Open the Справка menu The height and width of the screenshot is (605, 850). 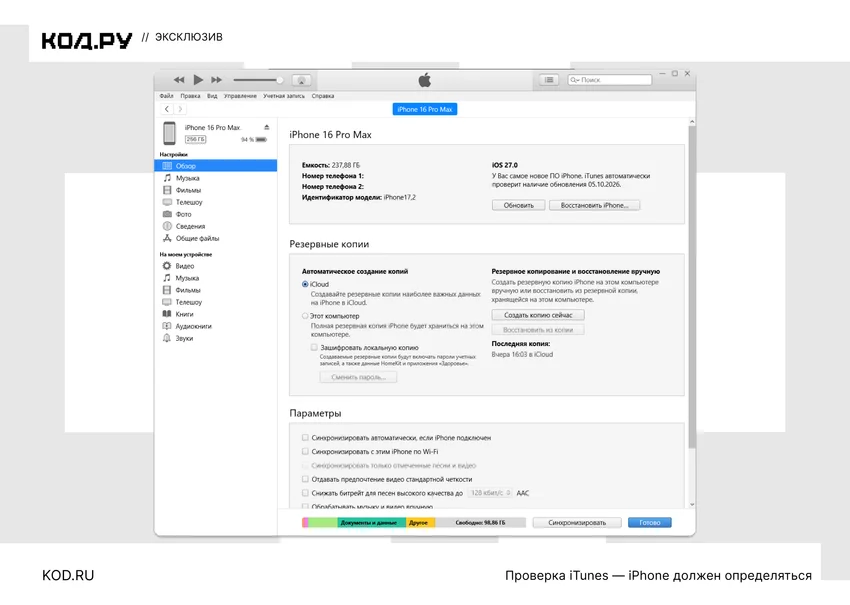pyautogui.click(x=323, y=96)
